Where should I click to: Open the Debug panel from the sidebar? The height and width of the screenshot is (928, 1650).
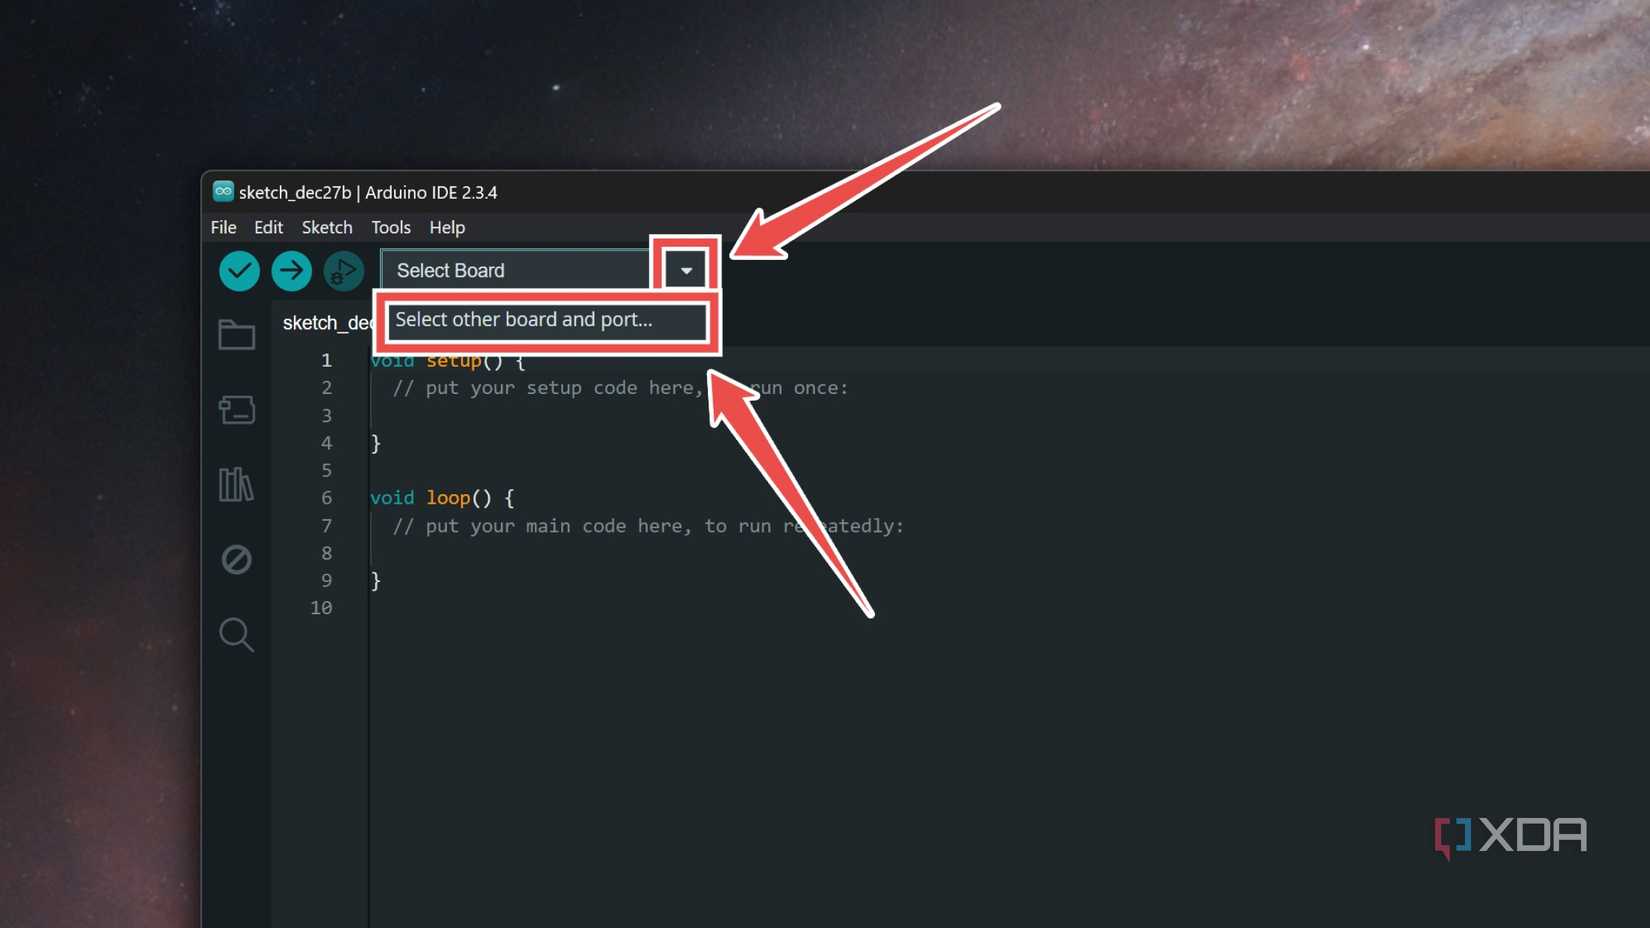tap(236, 559)
